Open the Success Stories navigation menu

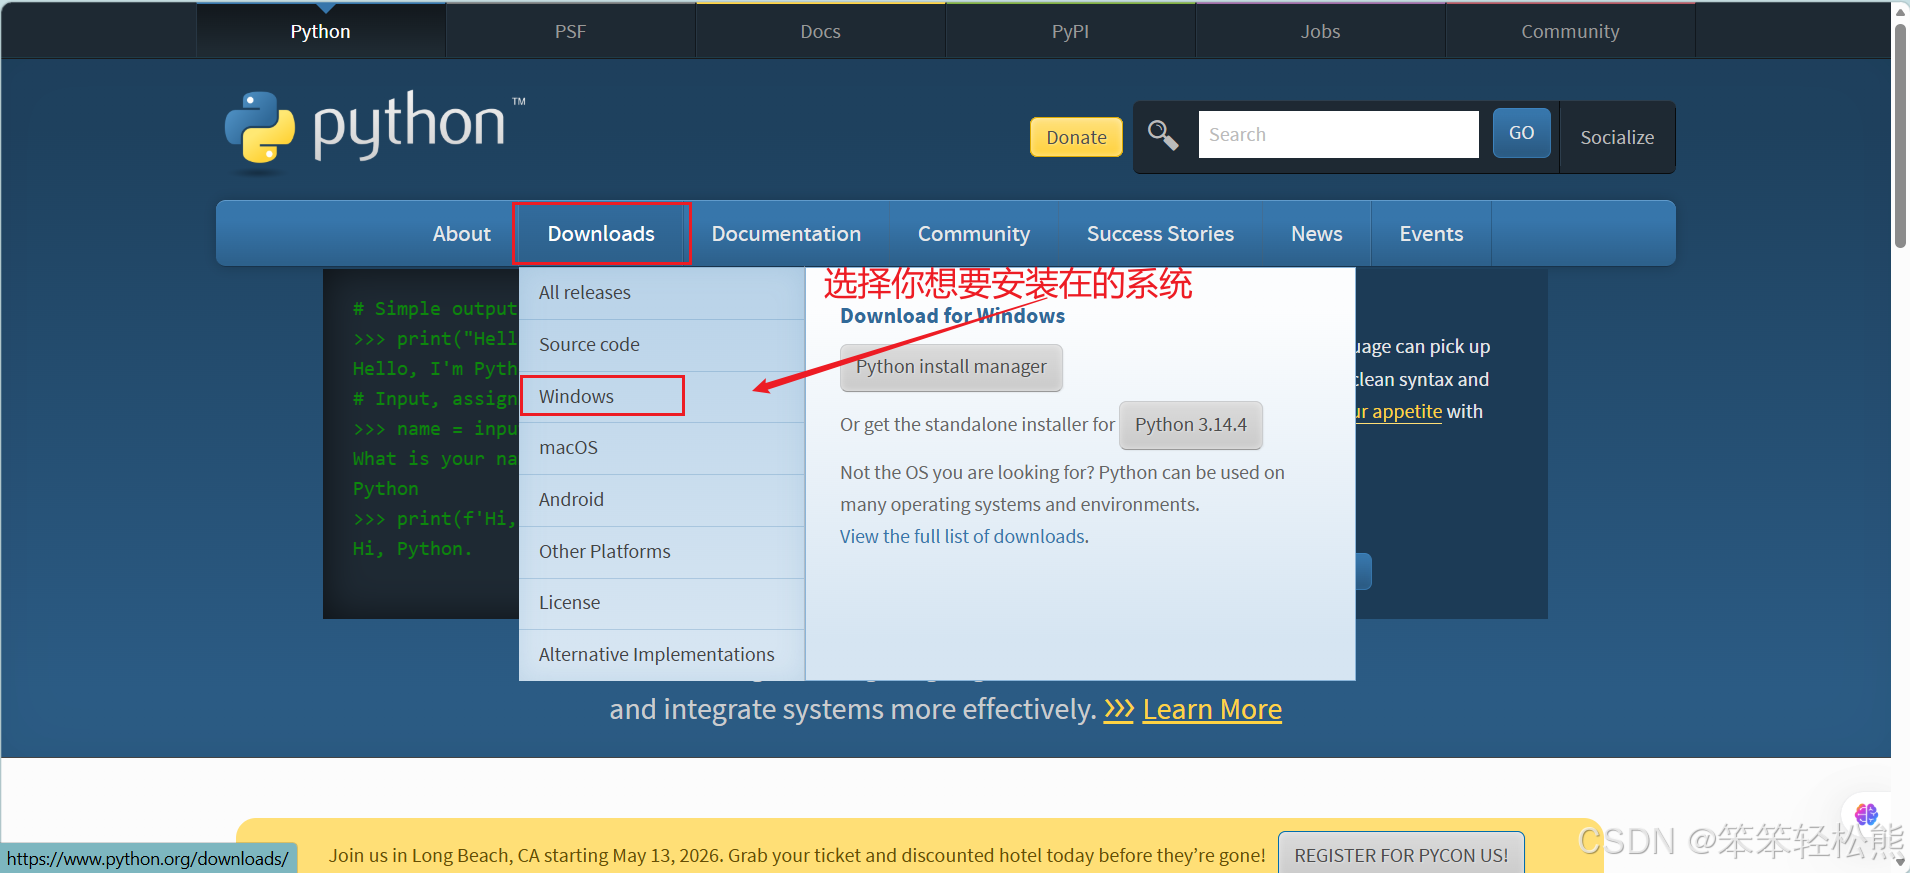1160,233
